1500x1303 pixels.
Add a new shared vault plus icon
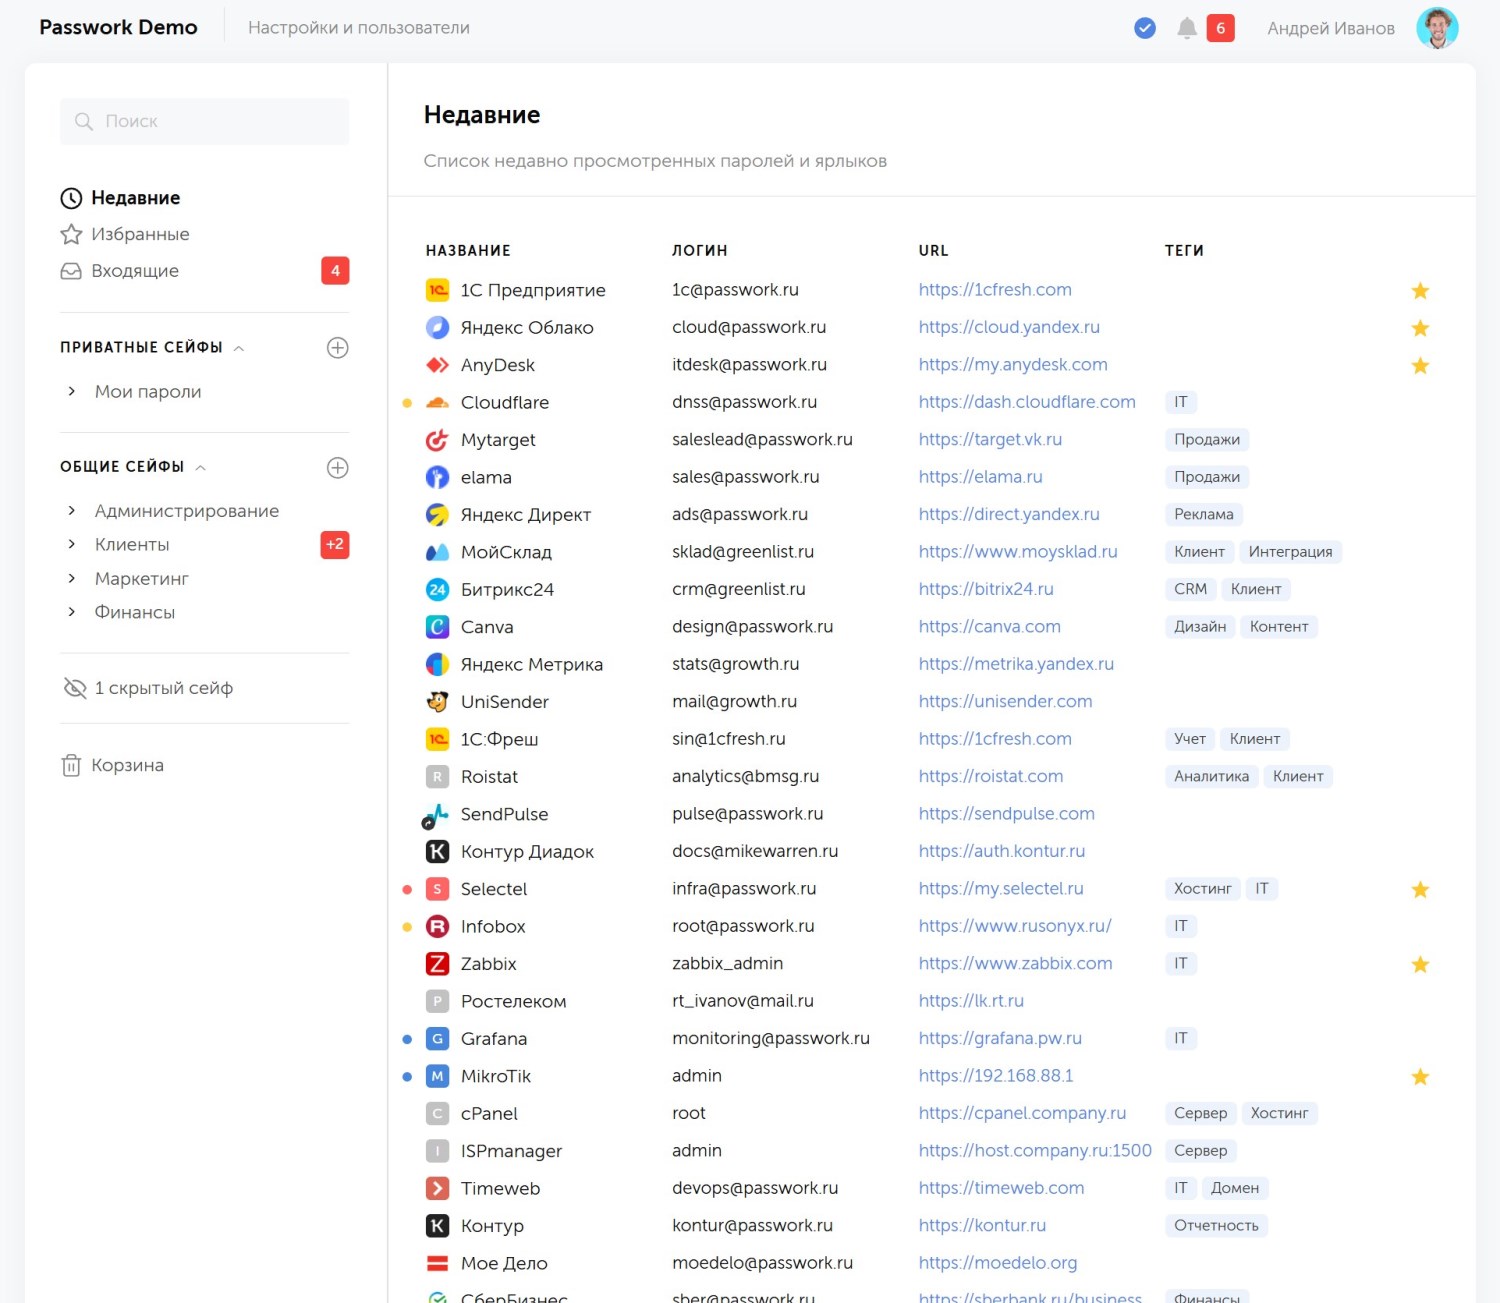click(x=338, y=468)
